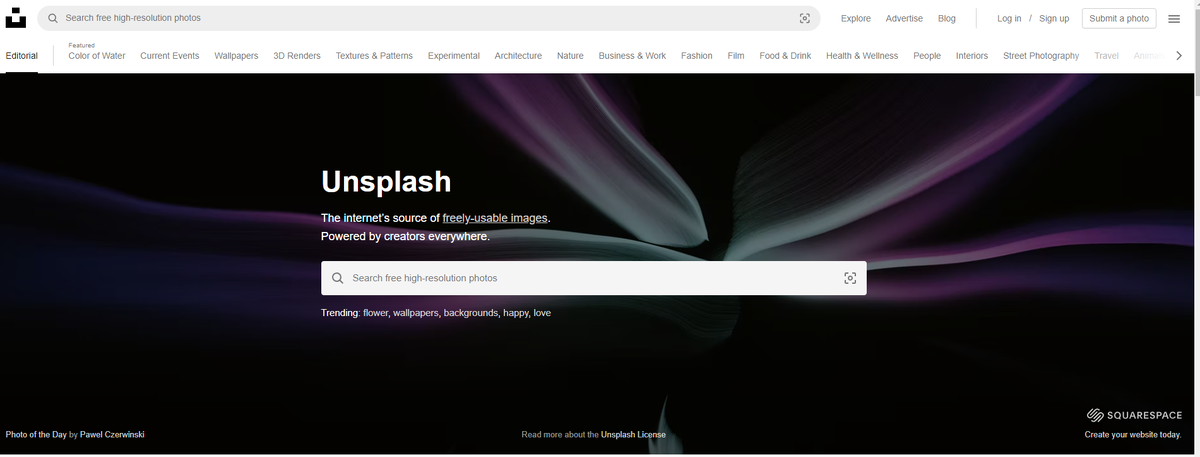Open the Unsplash License link
The width and height of the screenshot is (1200, 457).
[x=633, y=435]
